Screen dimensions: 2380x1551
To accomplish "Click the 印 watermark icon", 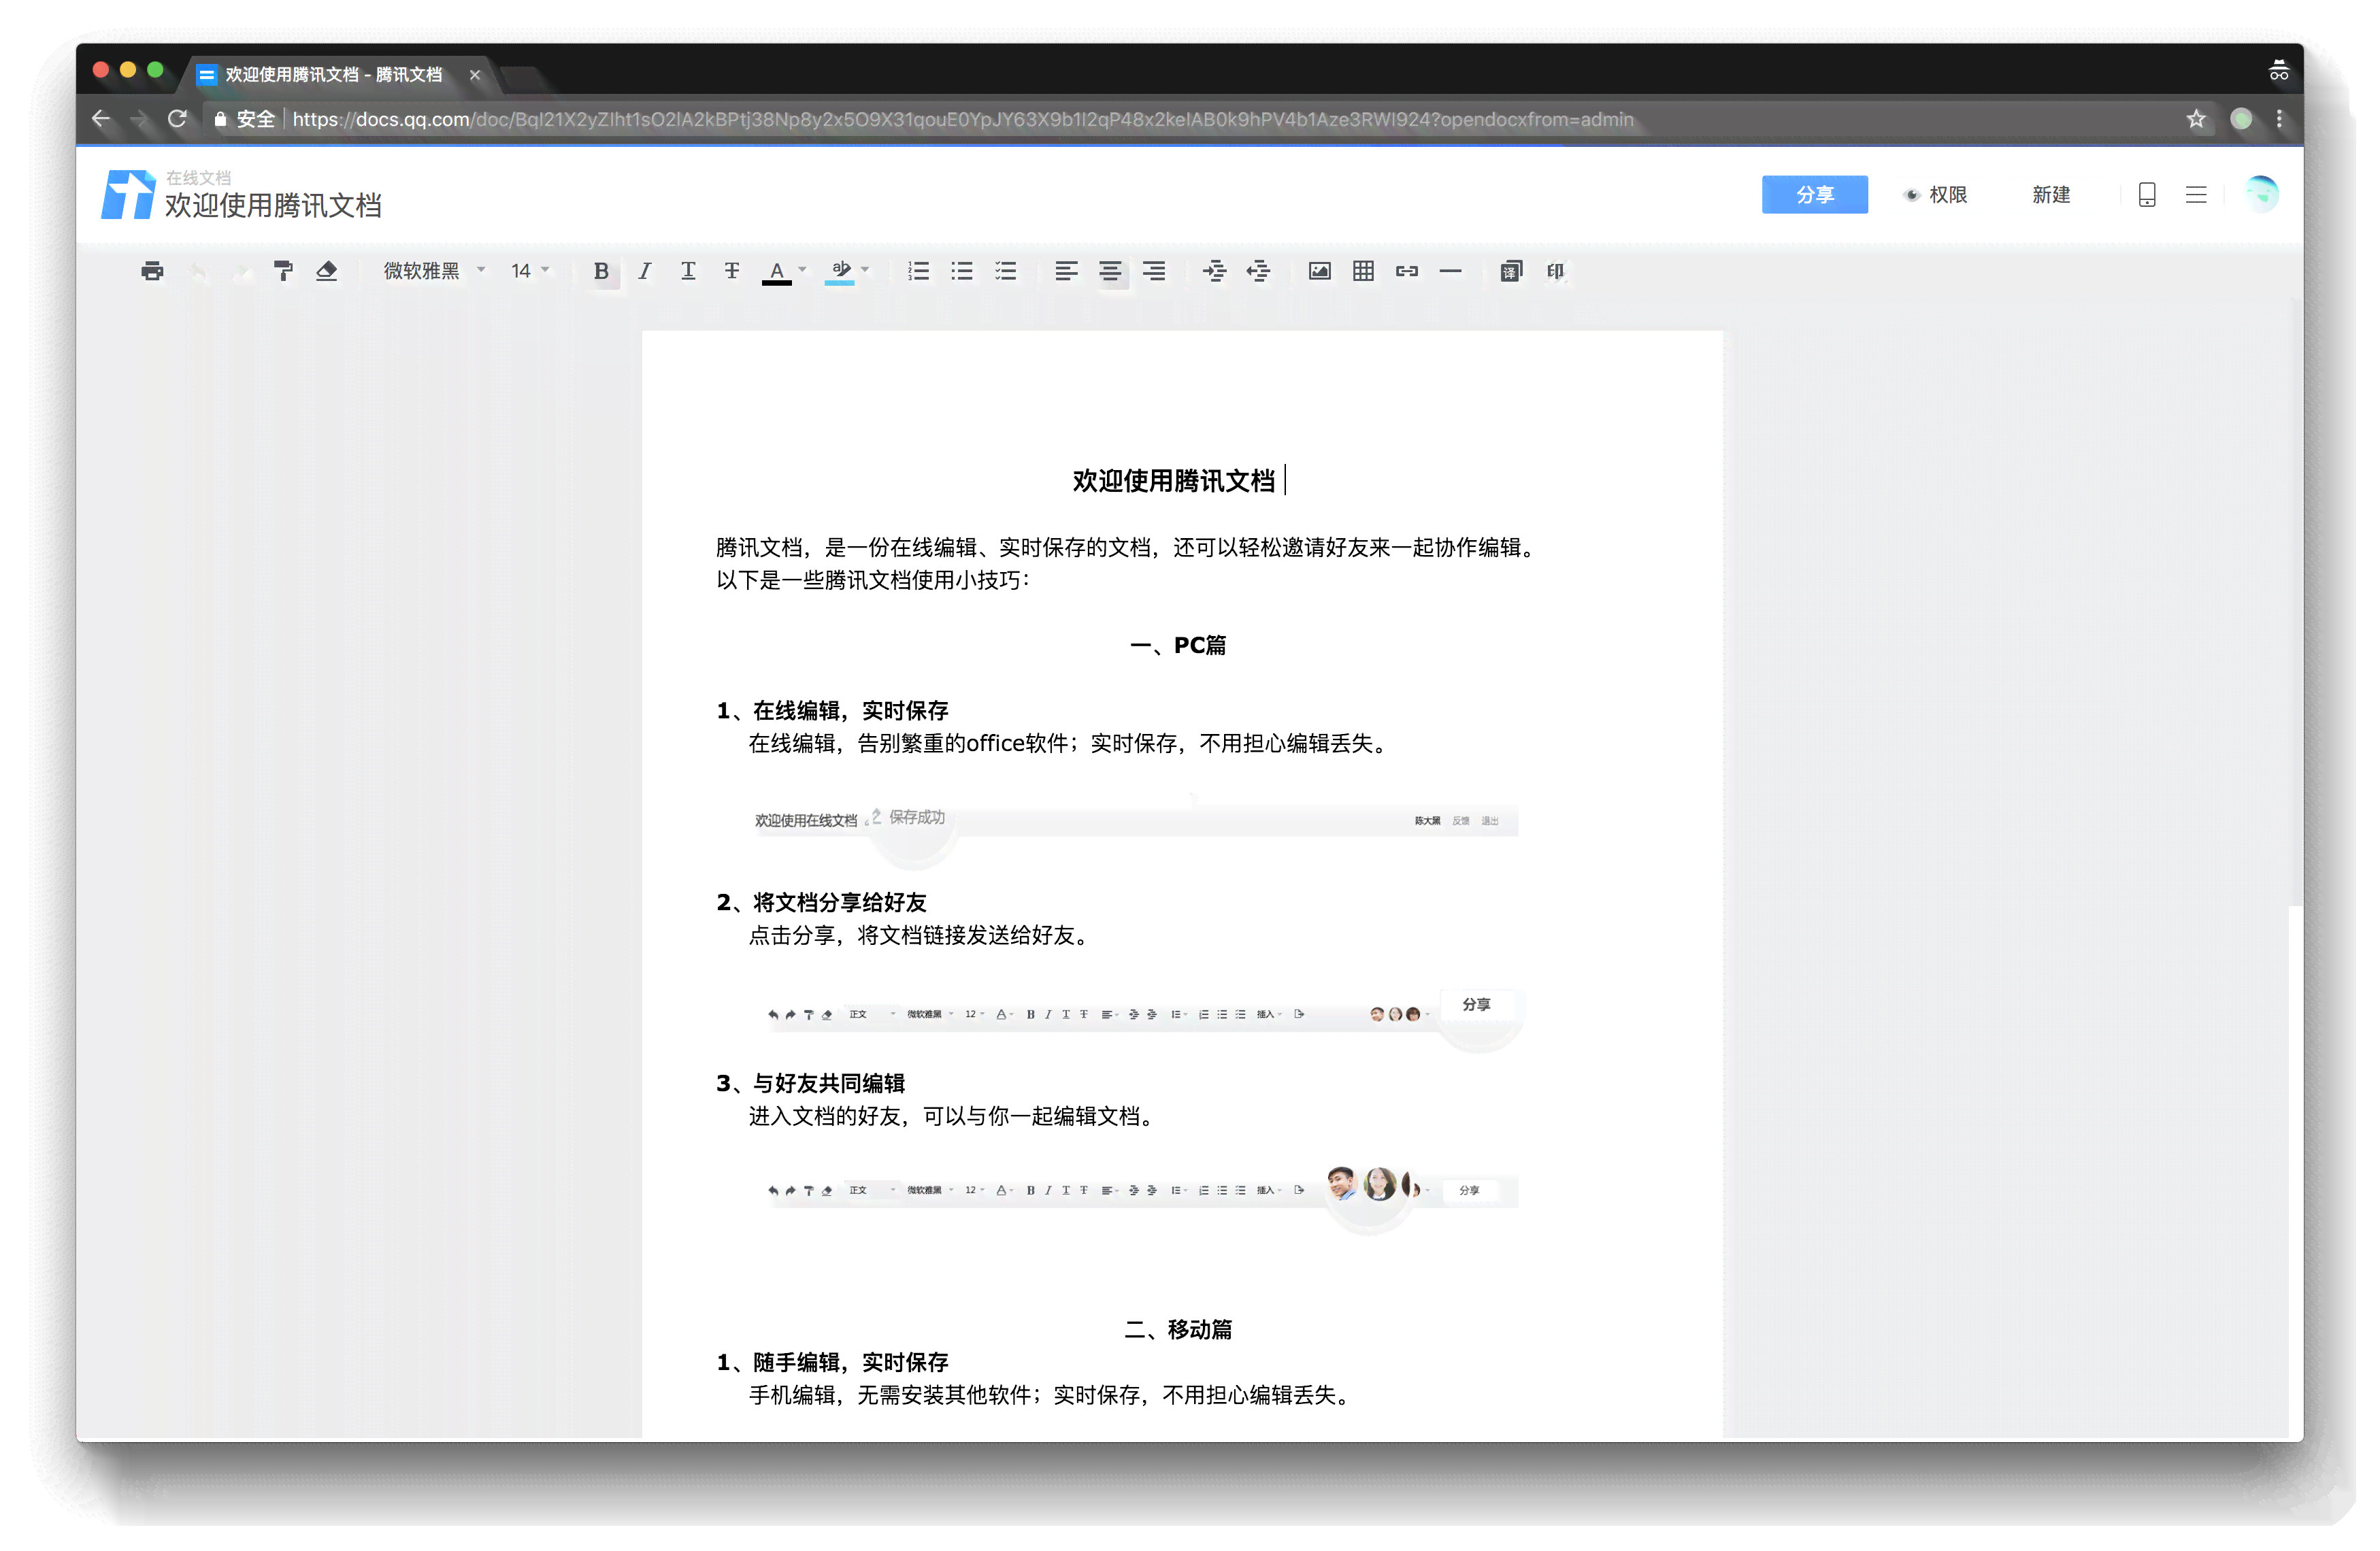I will 1555,271.
